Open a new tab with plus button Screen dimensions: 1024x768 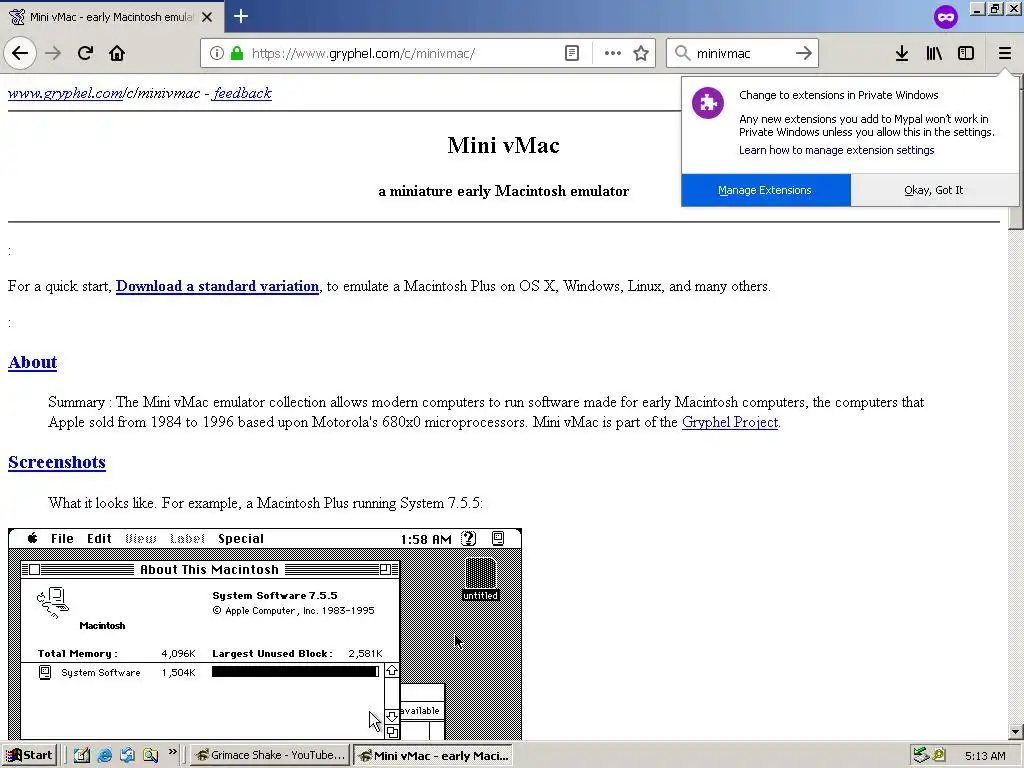point(241,16)
